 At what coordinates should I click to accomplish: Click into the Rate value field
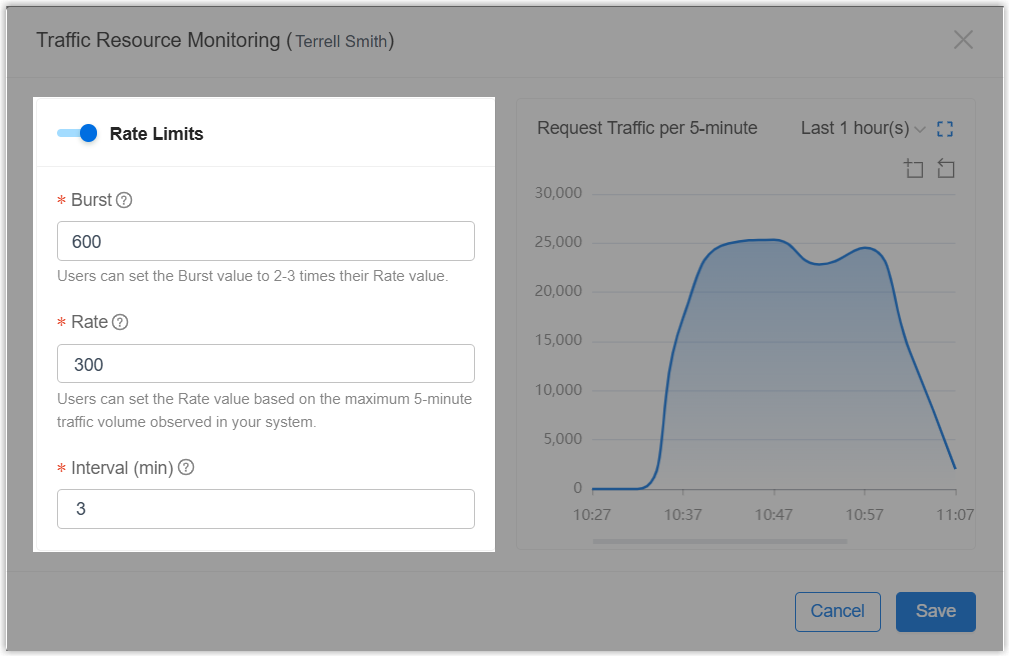coord(265,364)
